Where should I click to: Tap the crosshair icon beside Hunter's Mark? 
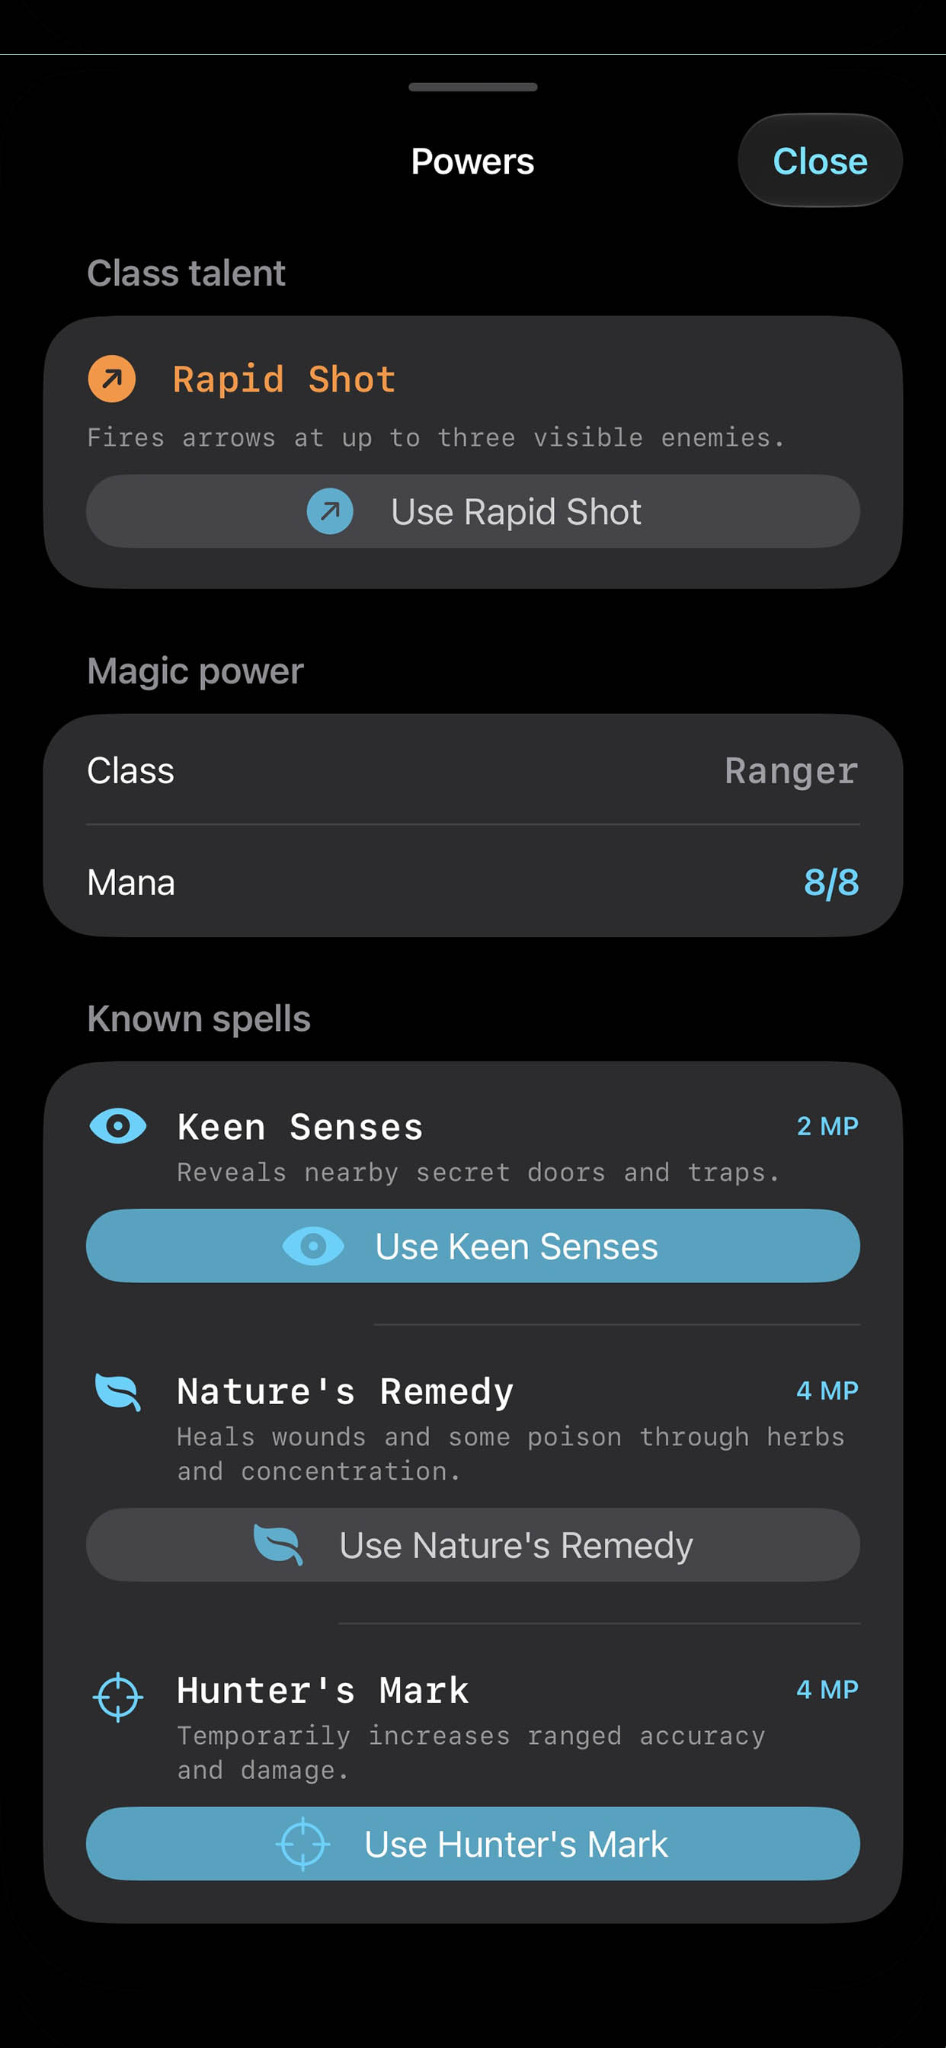pos(118,1696)
